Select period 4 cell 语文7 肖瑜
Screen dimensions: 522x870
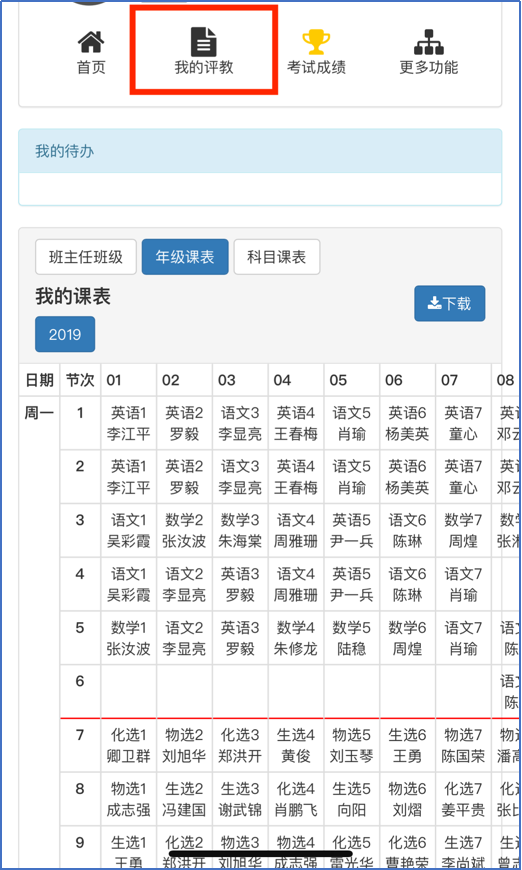click(464, 584)
